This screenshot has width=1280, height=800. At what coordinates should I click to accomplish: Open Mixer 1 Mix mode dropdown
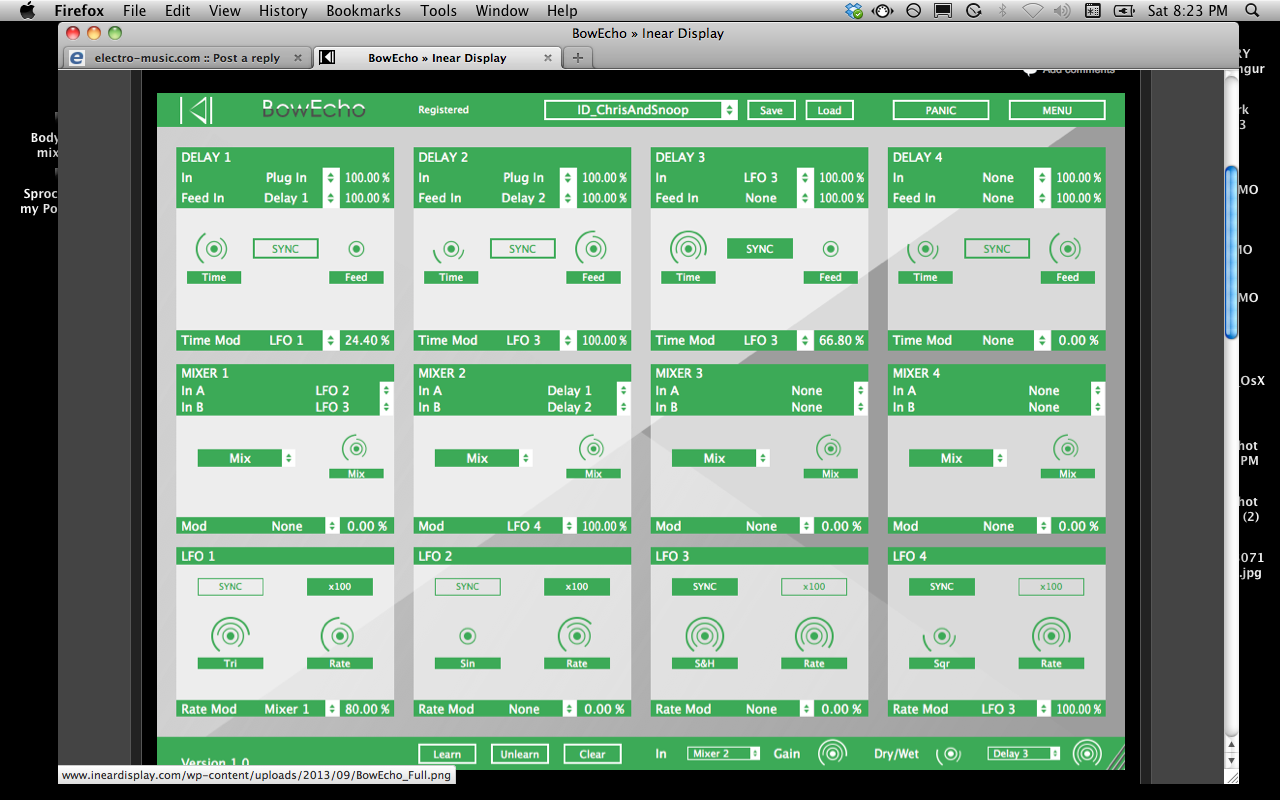tap(246, 458)
